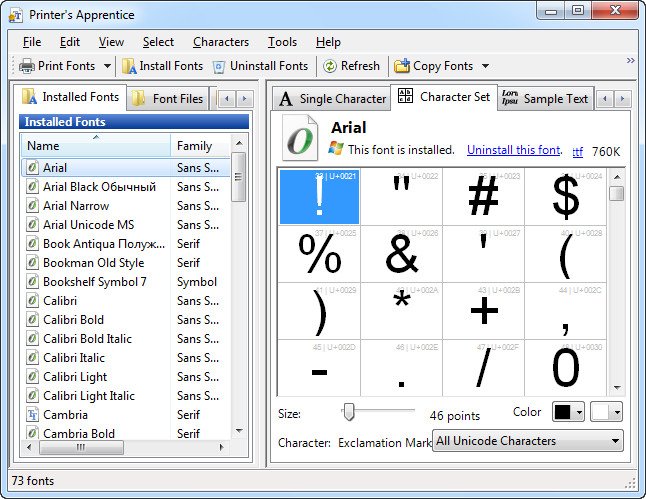Image resolution: width=646 pixels, height=499 pixels.
Task: Click the Arial Unicode MS font icon
Action: (32, 225)
